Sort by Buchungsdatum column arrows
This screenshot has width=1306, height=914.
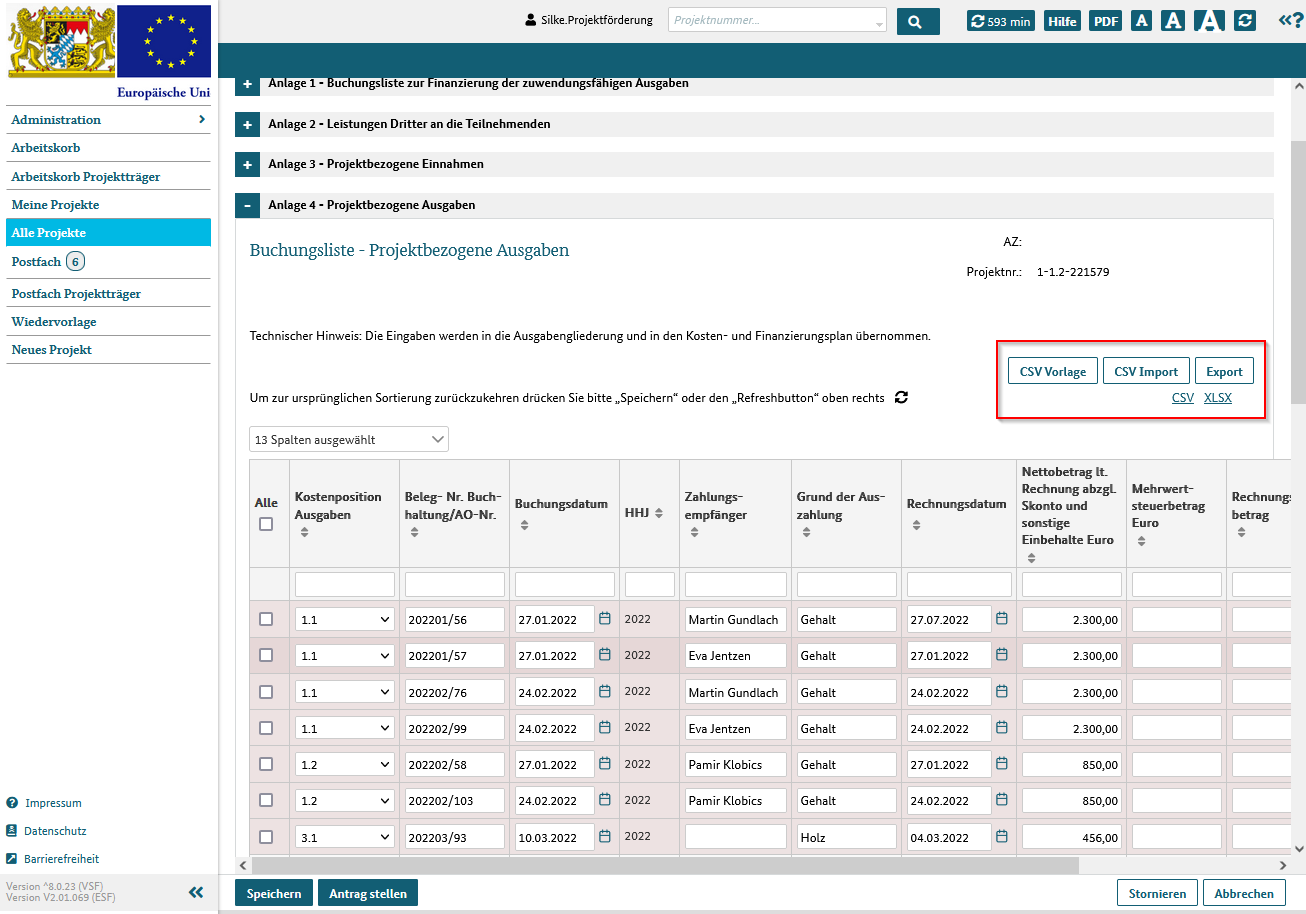[524, 524]
